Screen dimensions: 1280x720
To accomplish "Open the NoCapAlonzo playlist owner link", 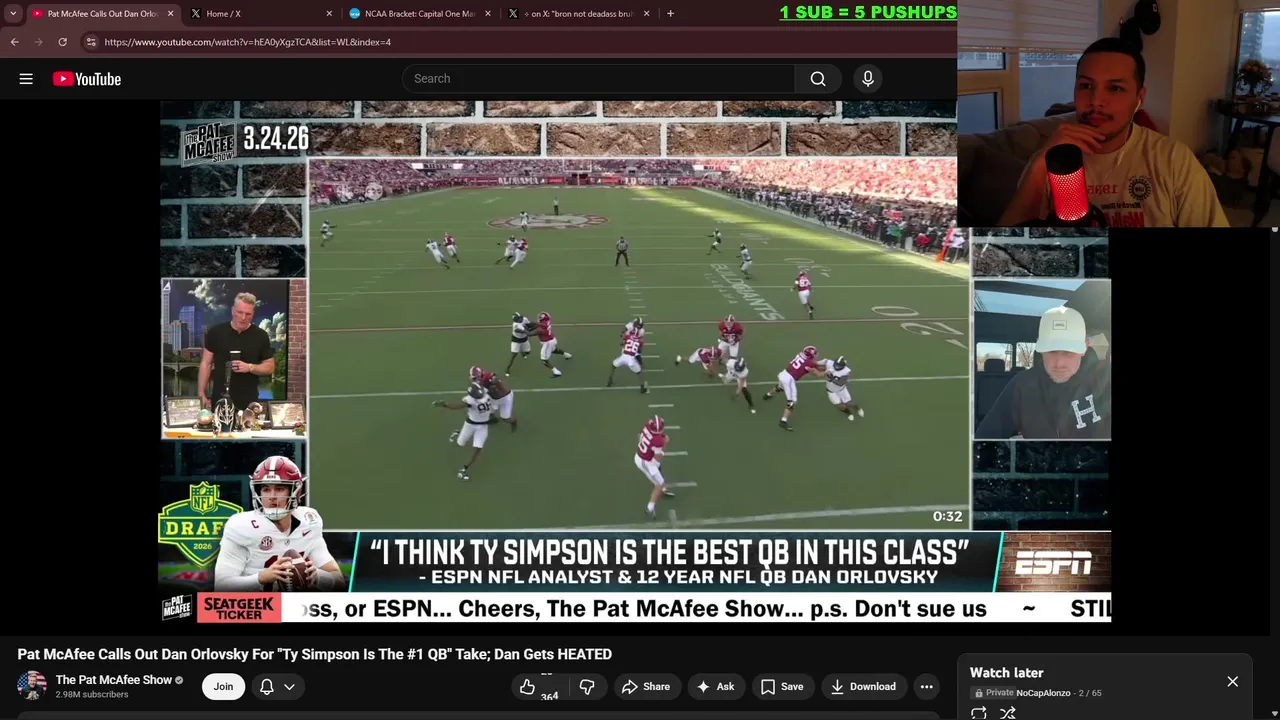I will 1043,693.
